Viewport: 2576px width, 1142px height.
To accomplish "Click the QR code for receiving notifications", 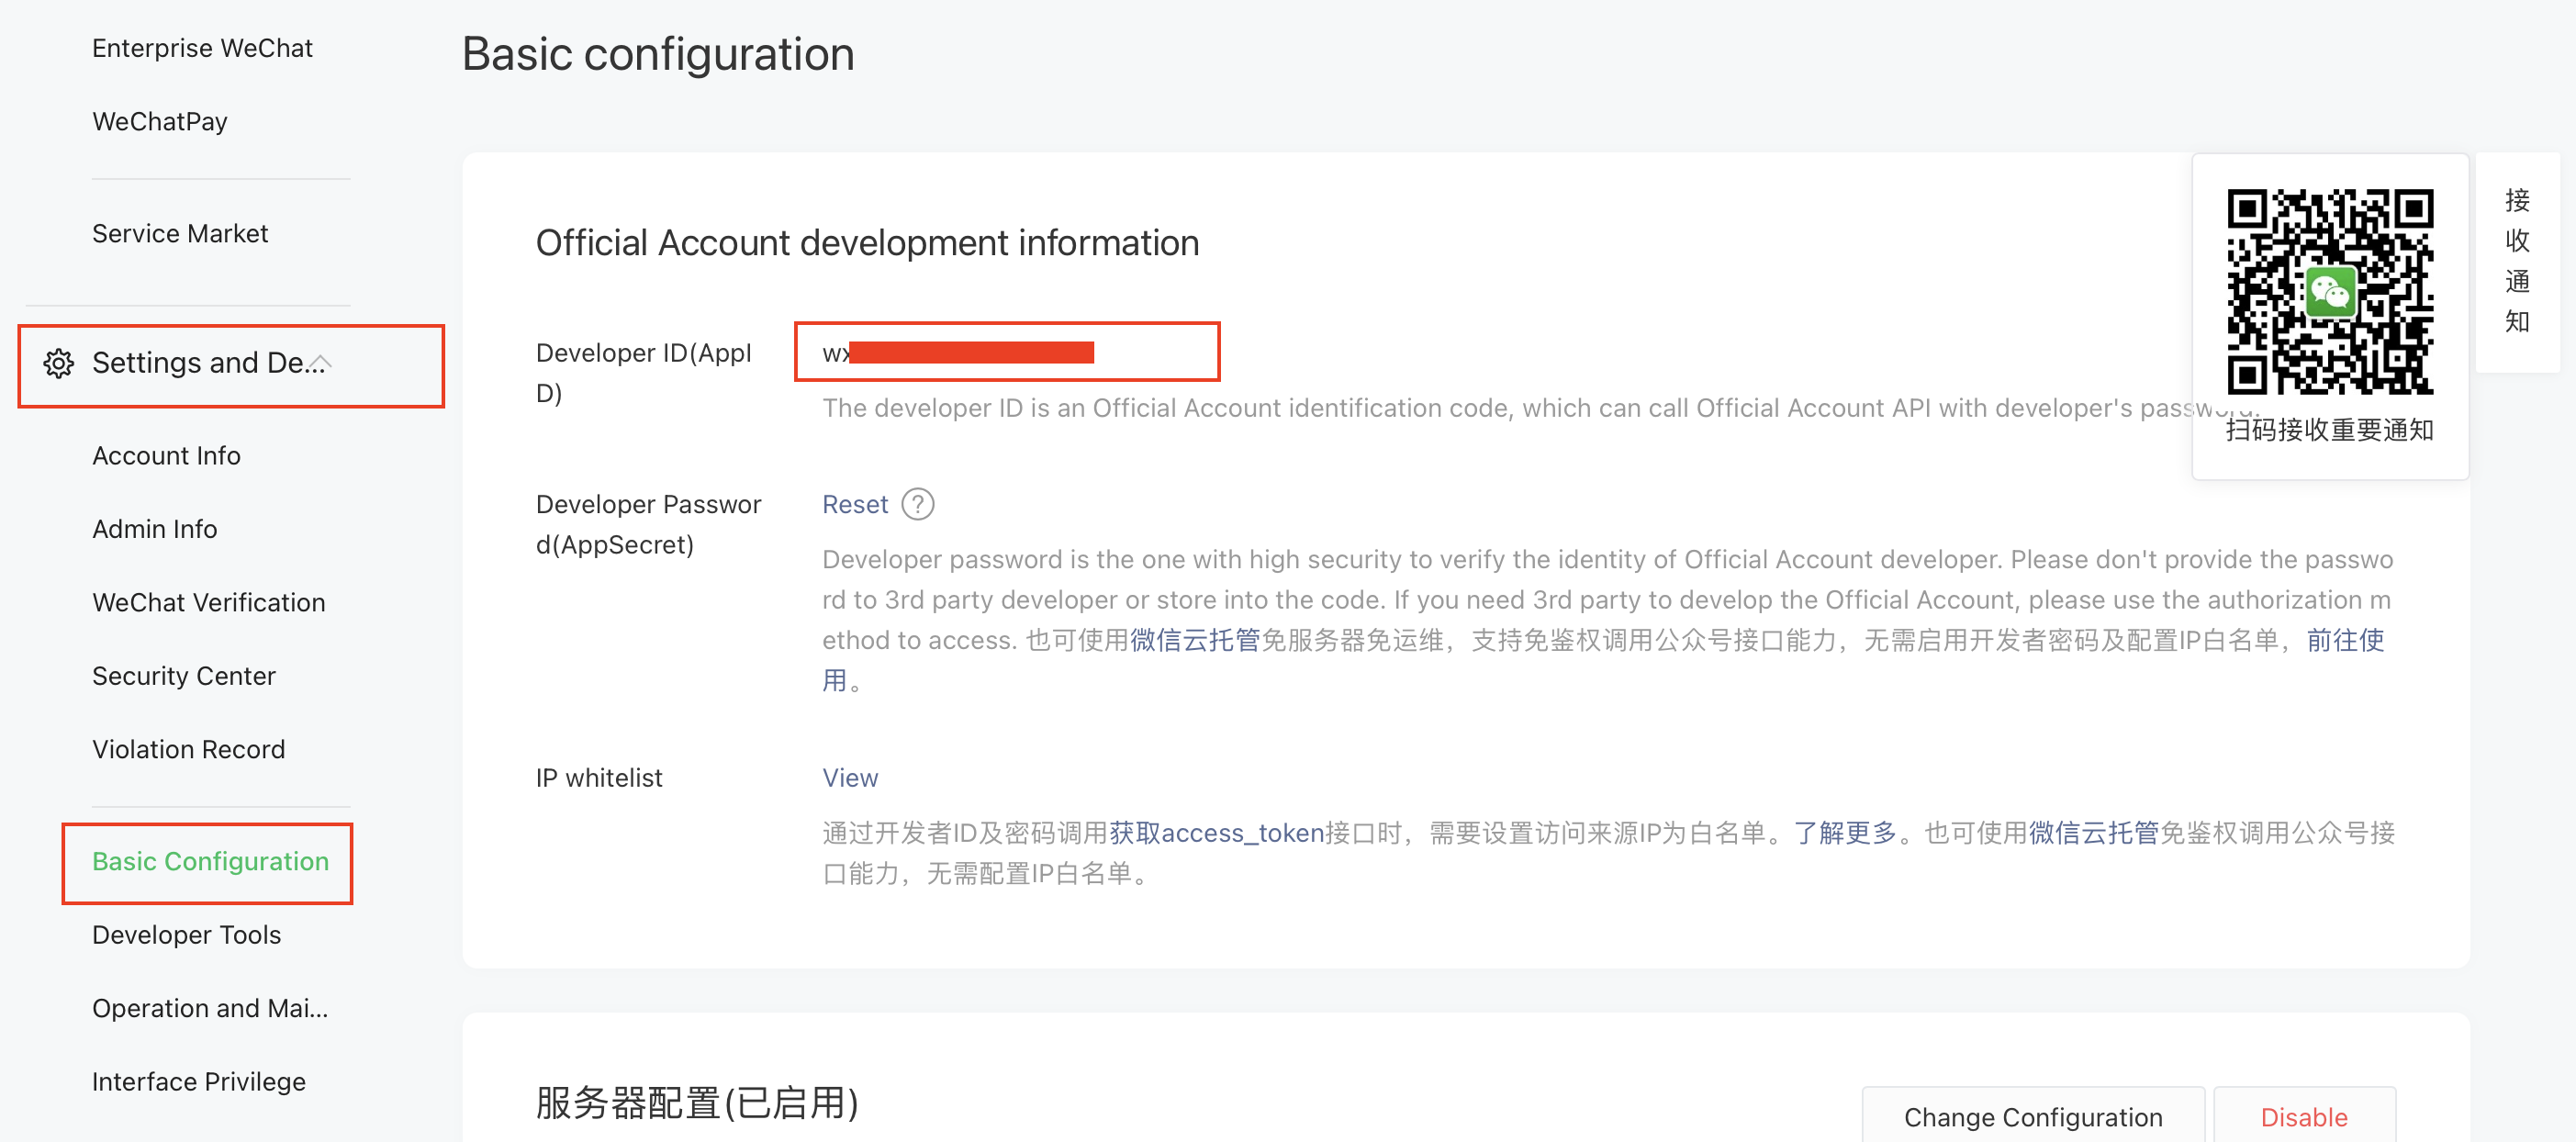I will coord(2330,291).
